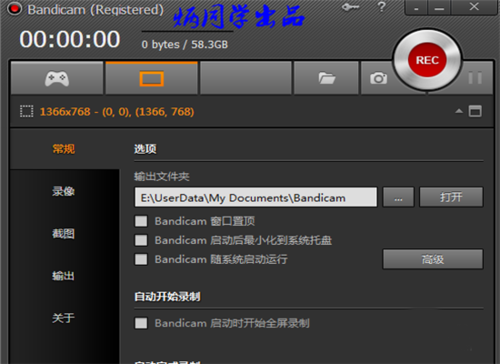Start recording with the REC button
The width and height of the screenshot is (500, 364).
pyautogui.click(x=427, y=60)
